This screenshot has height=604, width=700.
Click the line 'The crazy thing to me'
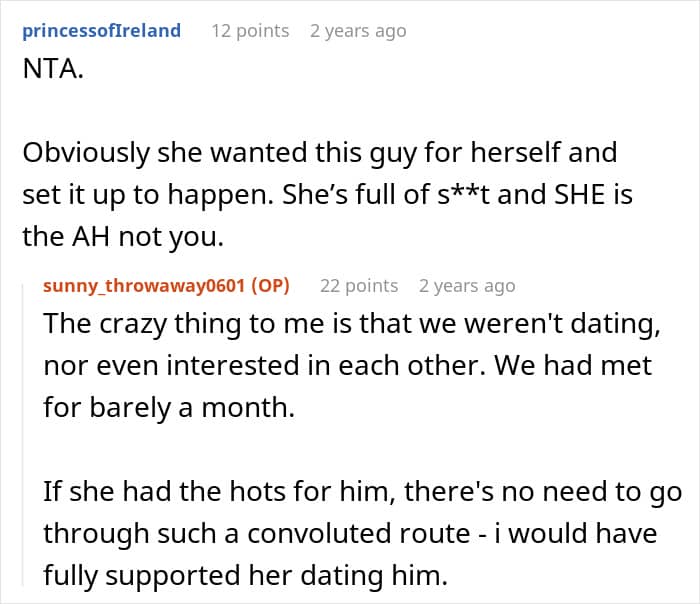pyautogui.click(x=352, y=323)
